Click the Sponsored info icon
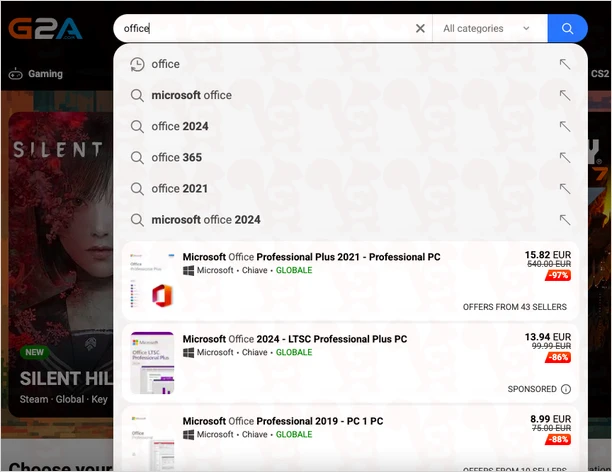Image resolution: width=612 pixels, height=472 pixels. 566,389
